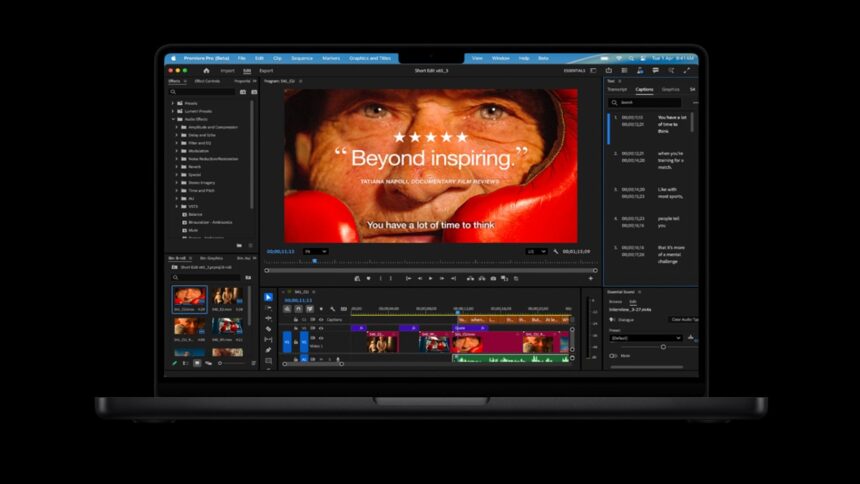This screenshot has width=860, height=484.
Task: Hide the Captions track eye toggle
Action: pos(321,319)
